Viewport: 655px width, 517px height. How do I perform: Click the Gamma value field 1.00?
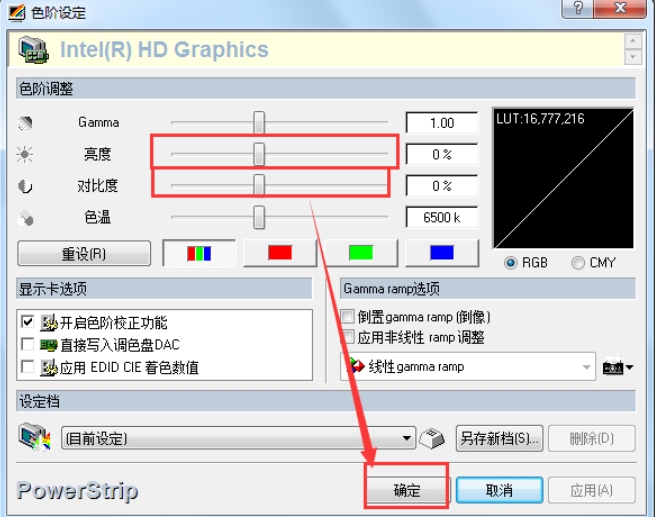(442, 123)
